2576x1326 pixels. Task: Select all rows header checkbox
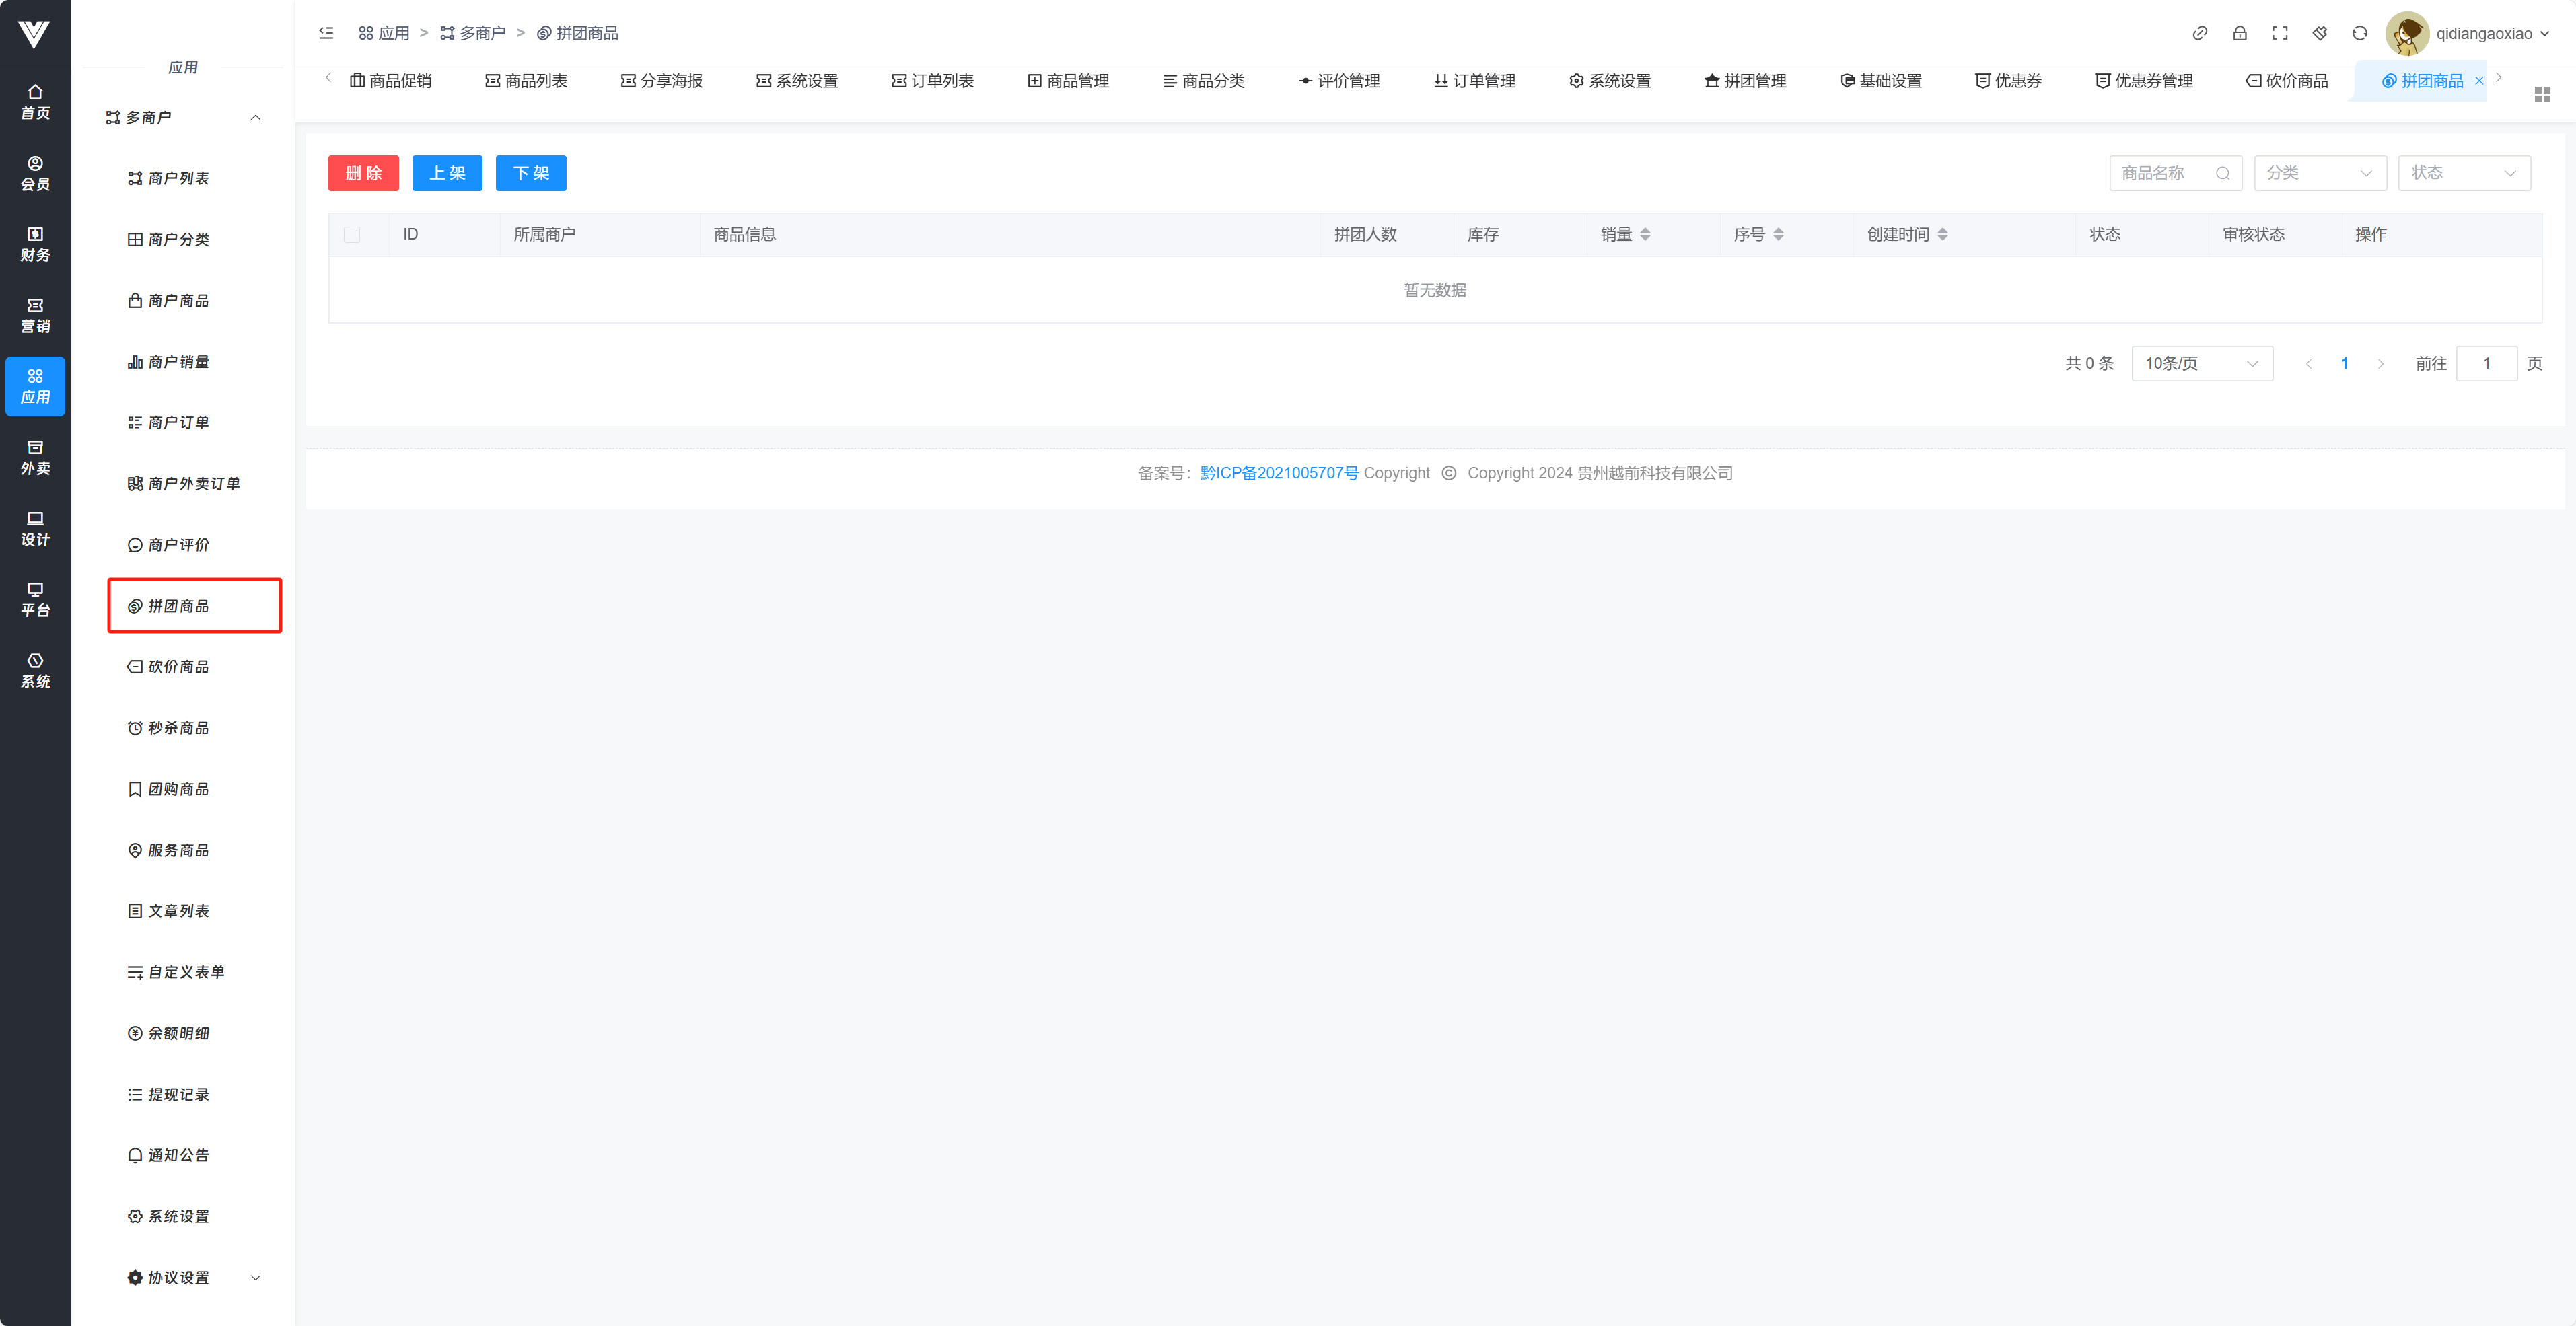click(352, 234)
